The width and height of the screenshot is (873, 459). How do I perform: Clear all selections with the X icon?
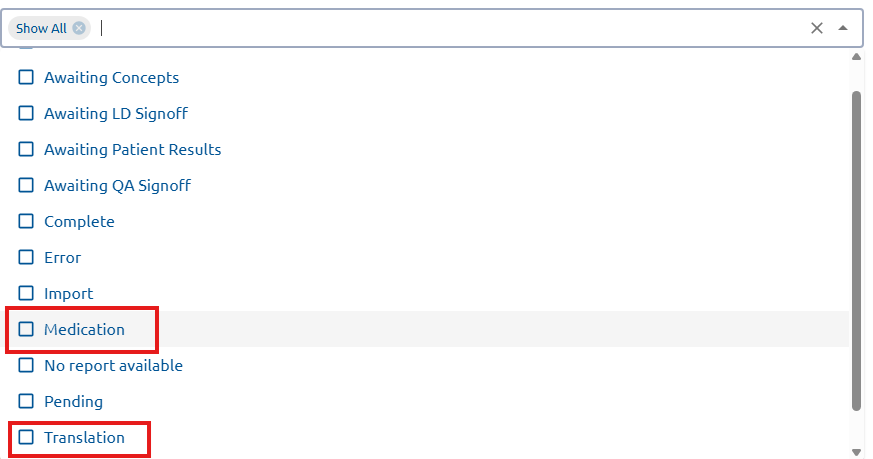(x=817, y=28)
